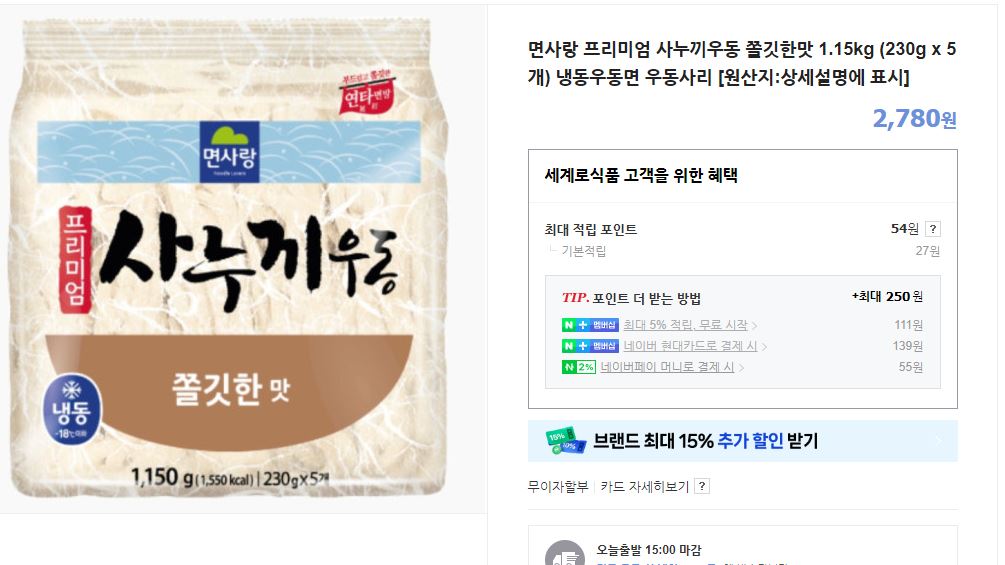1005x565 pixels.
Task: Open 카드 자세히보기 details
Action: (644, 486)
